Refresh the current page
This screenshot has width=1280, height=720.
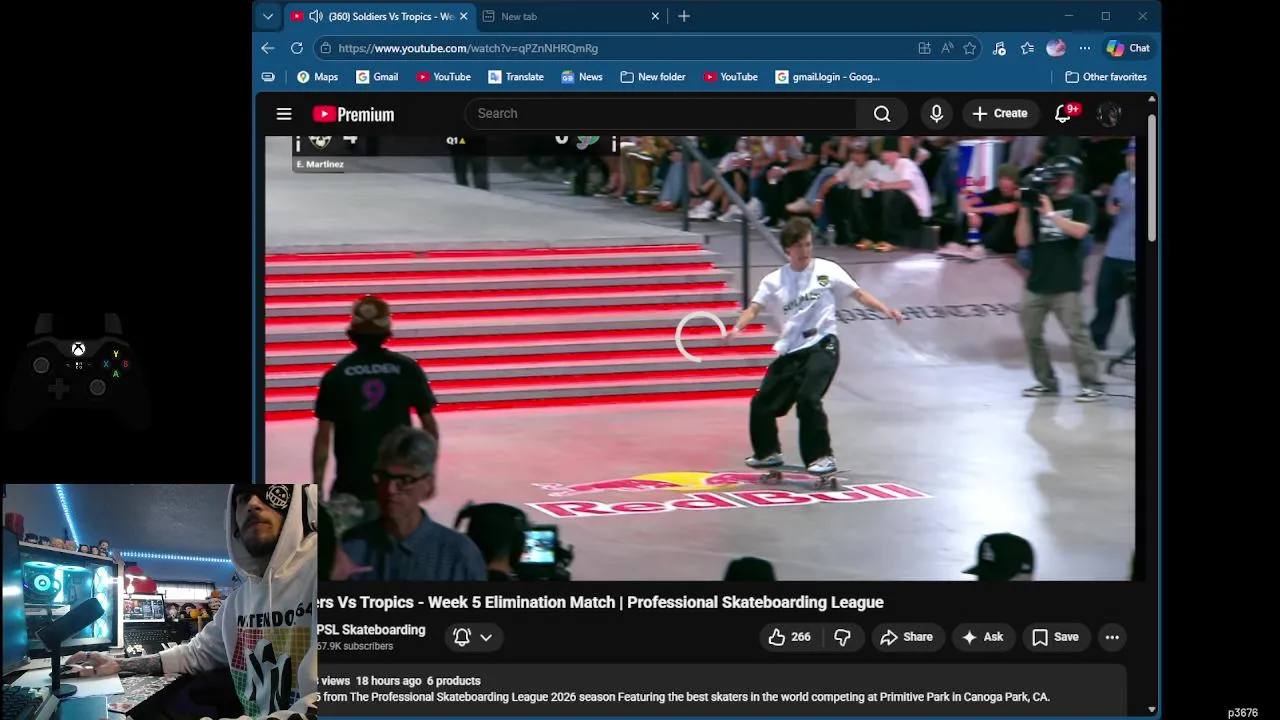point(297,48)
